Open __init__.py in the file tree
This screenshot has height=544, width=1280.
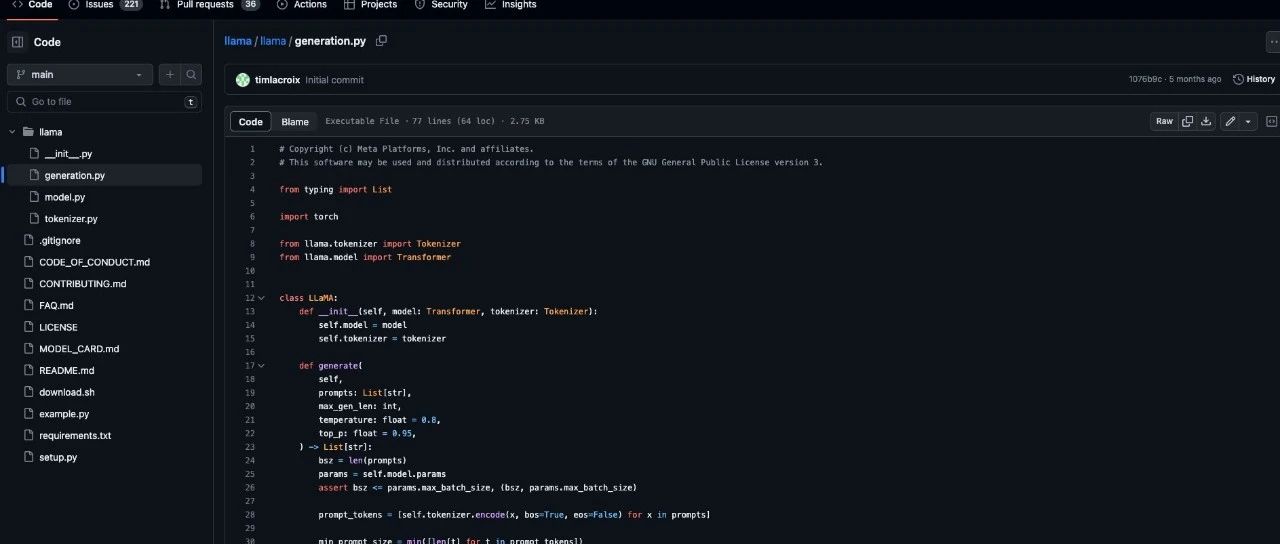pyautogui.click(x=68, y=154)
